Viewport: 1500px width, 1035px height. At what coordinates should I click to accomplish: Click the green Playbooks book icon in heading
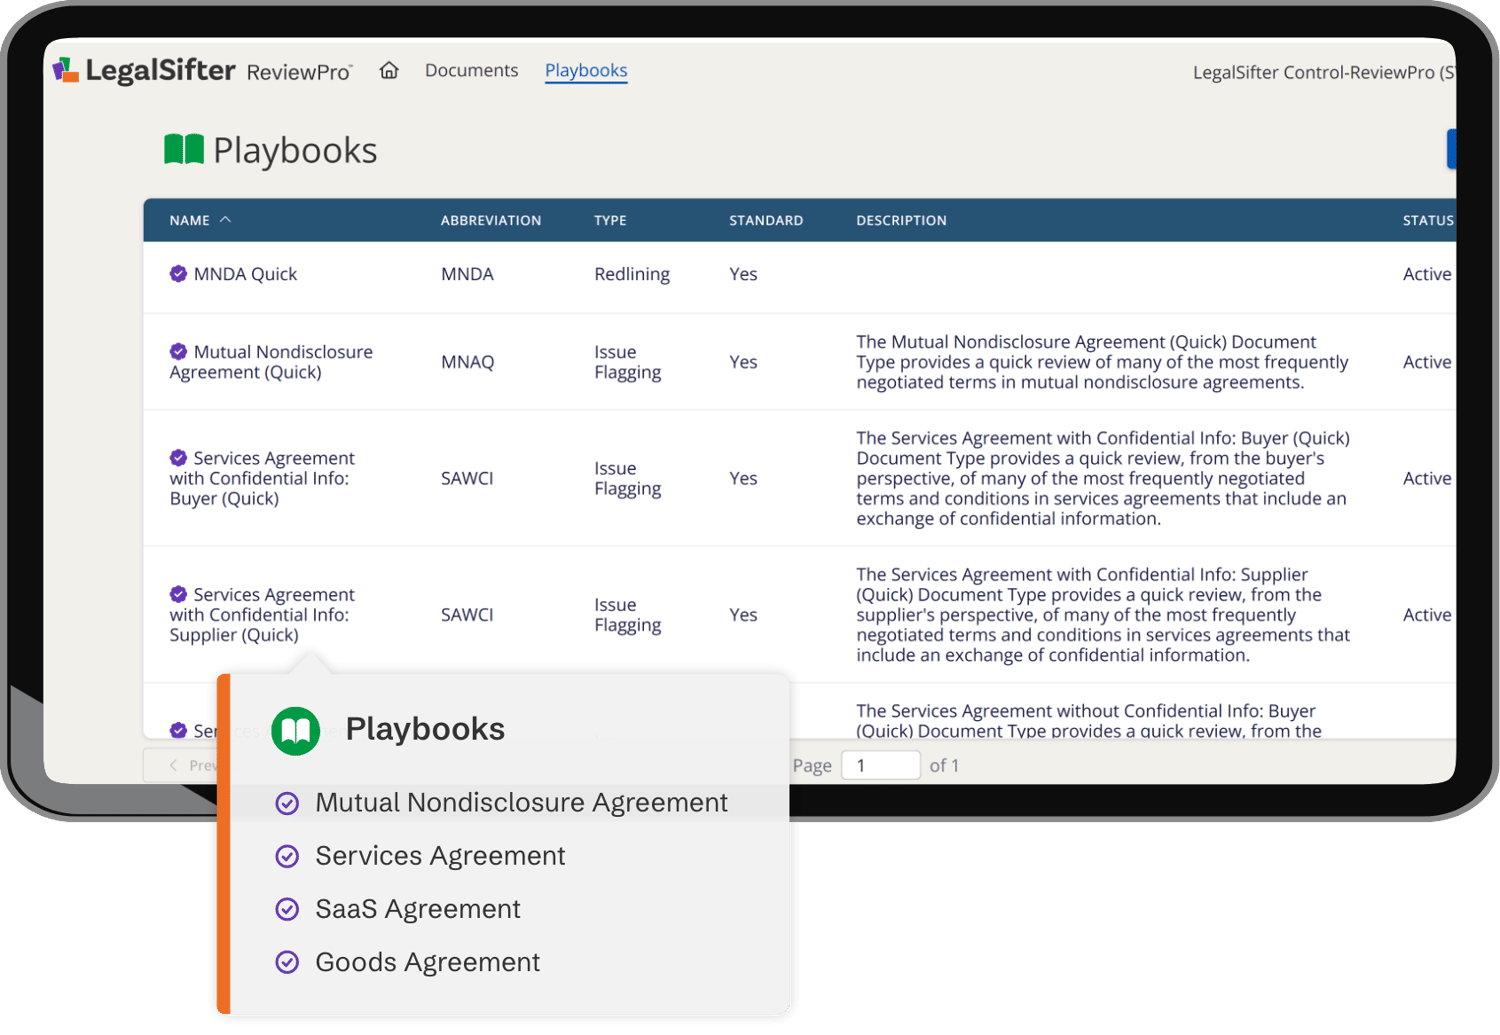coord(184,150)
